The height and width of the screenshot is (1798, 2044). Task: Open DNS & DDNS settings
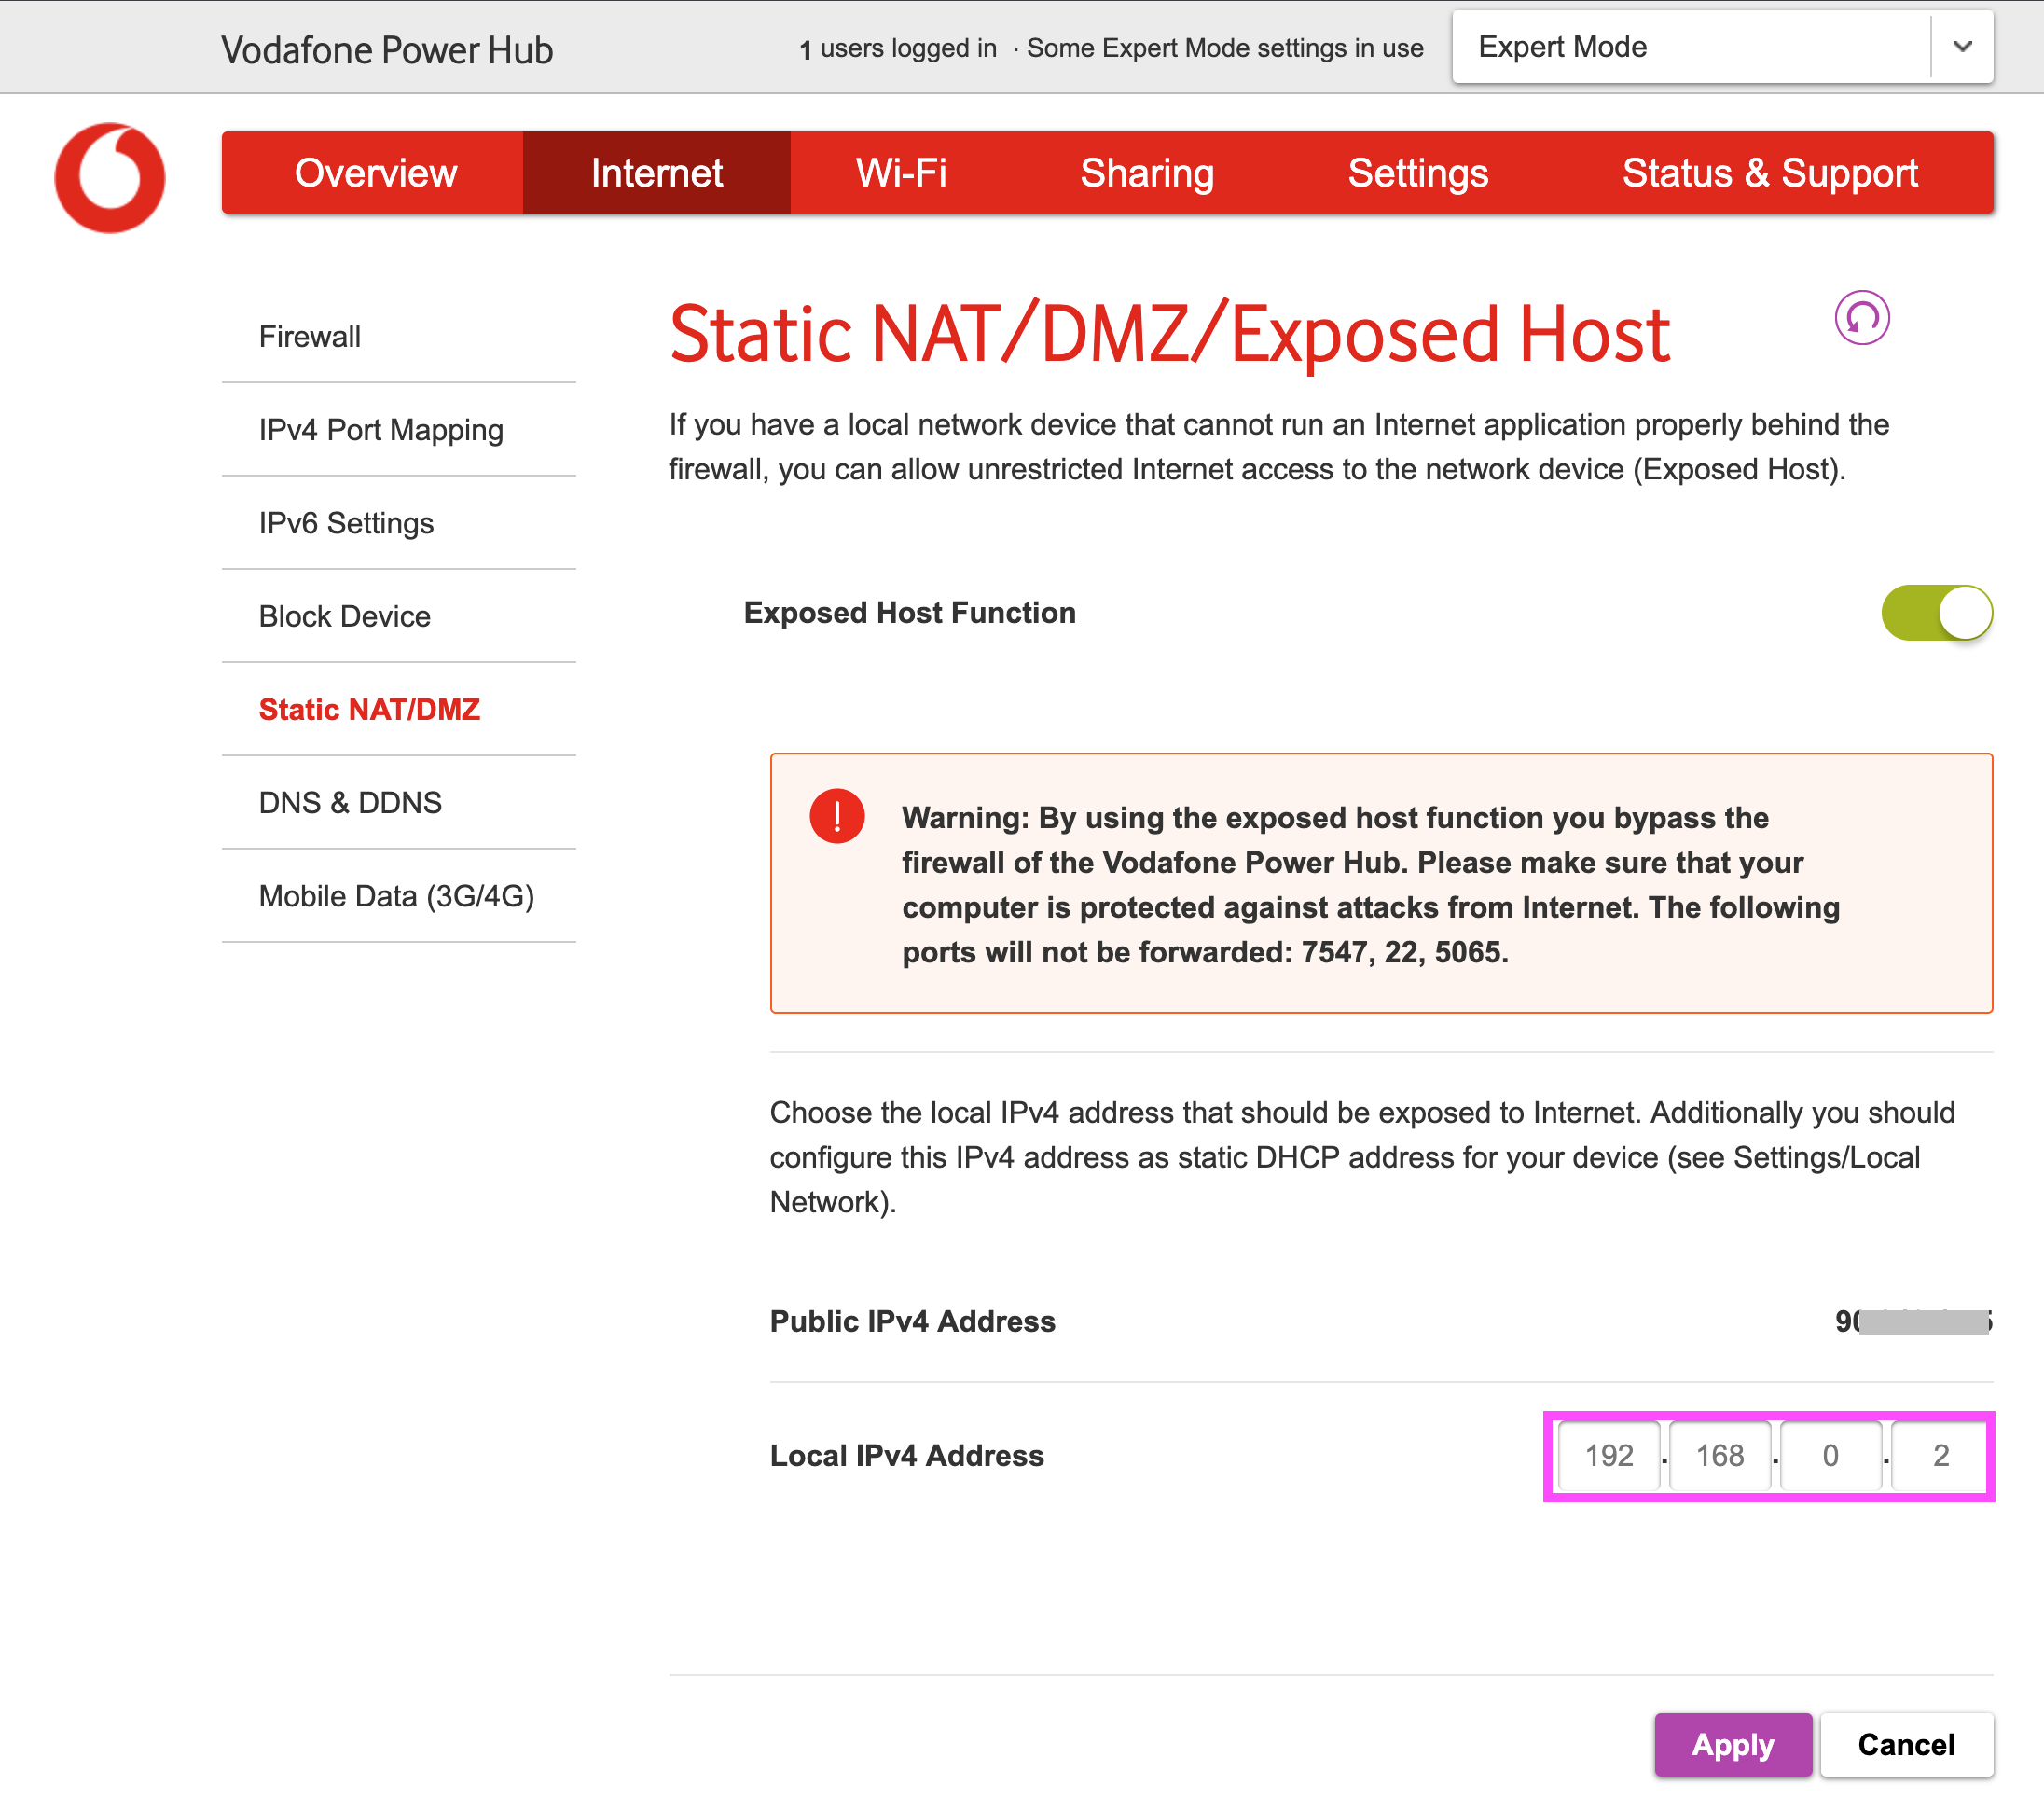(349, 802)
